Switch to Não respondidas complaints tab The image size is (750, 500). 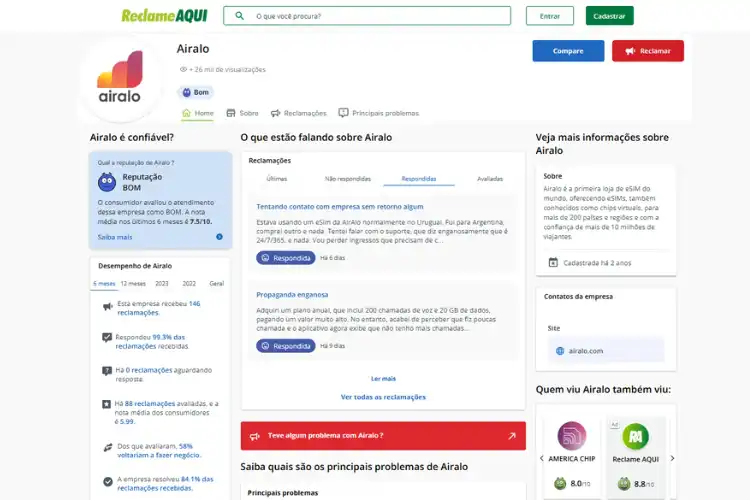click(348, 179)
